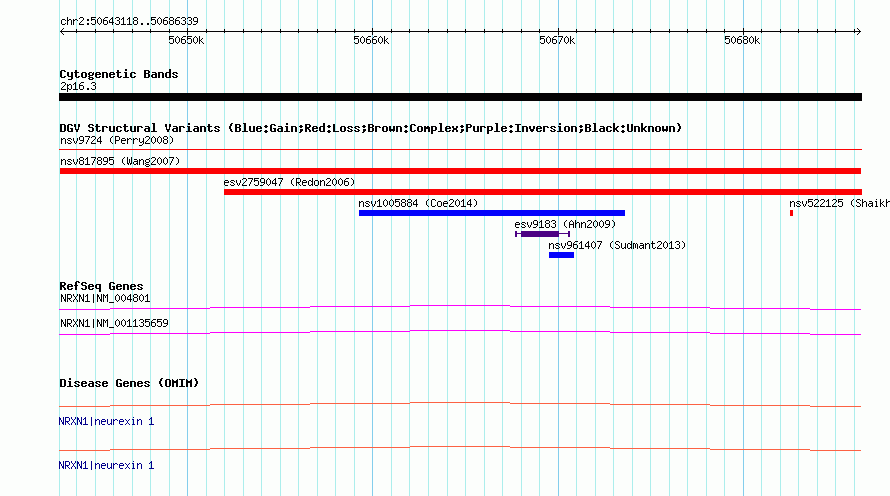Select the Disease Genes (OMIM) track title
890x496 pixels.
coord(129,384)
